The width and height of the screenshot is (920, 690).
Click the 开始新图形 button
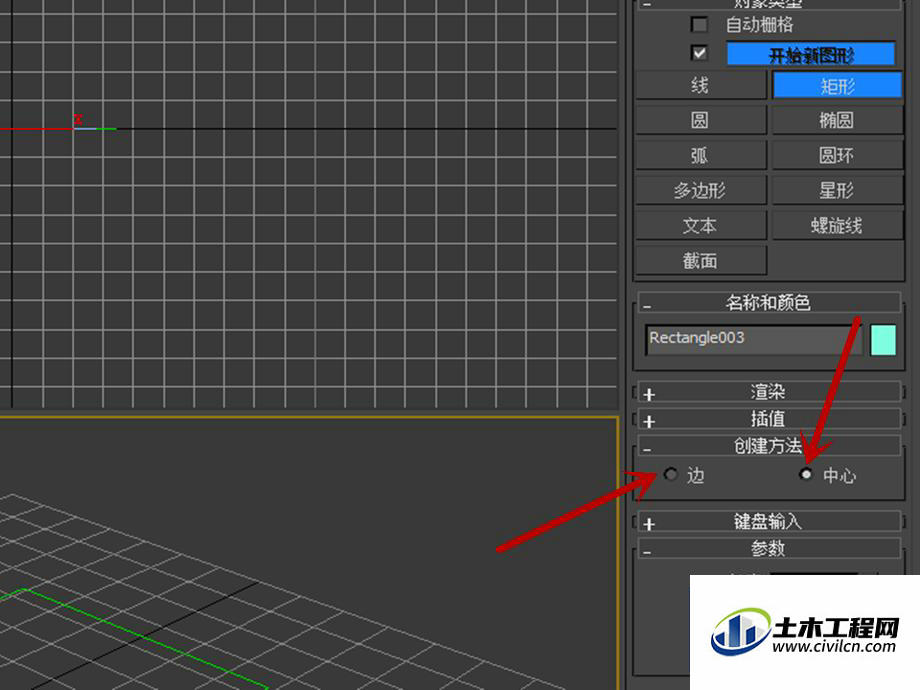click(811, 55)
